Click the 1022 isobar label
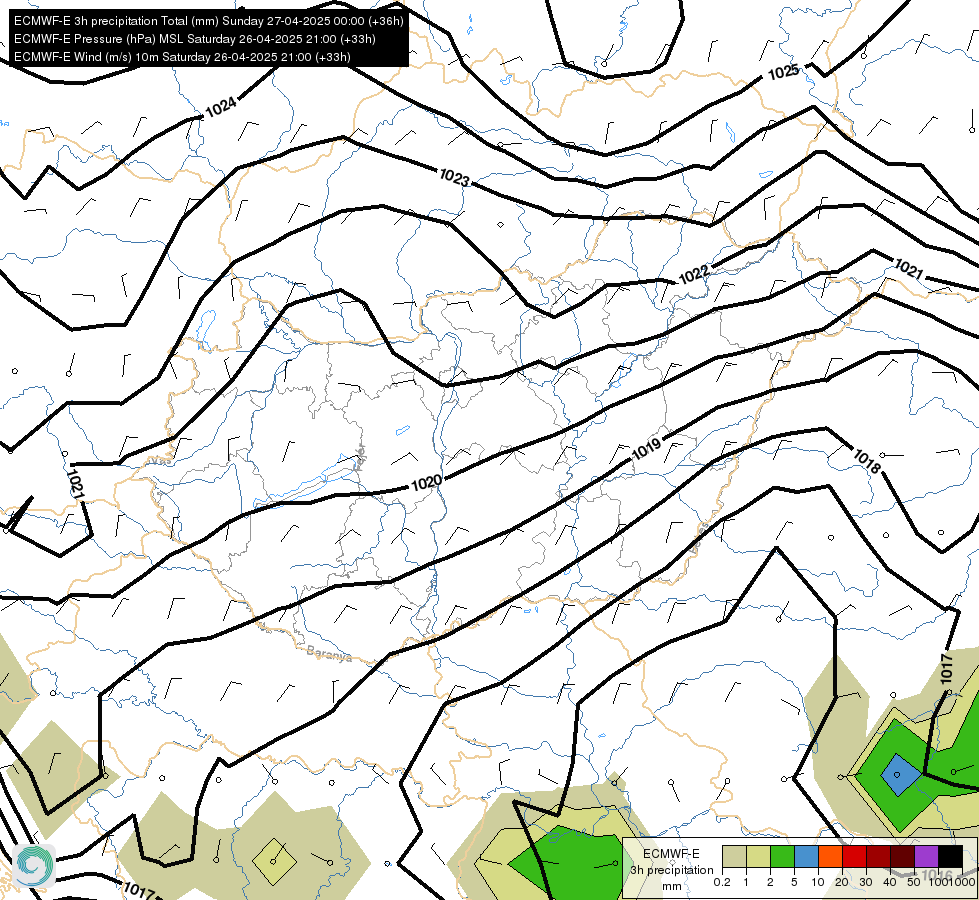 (x=694, y=274)
